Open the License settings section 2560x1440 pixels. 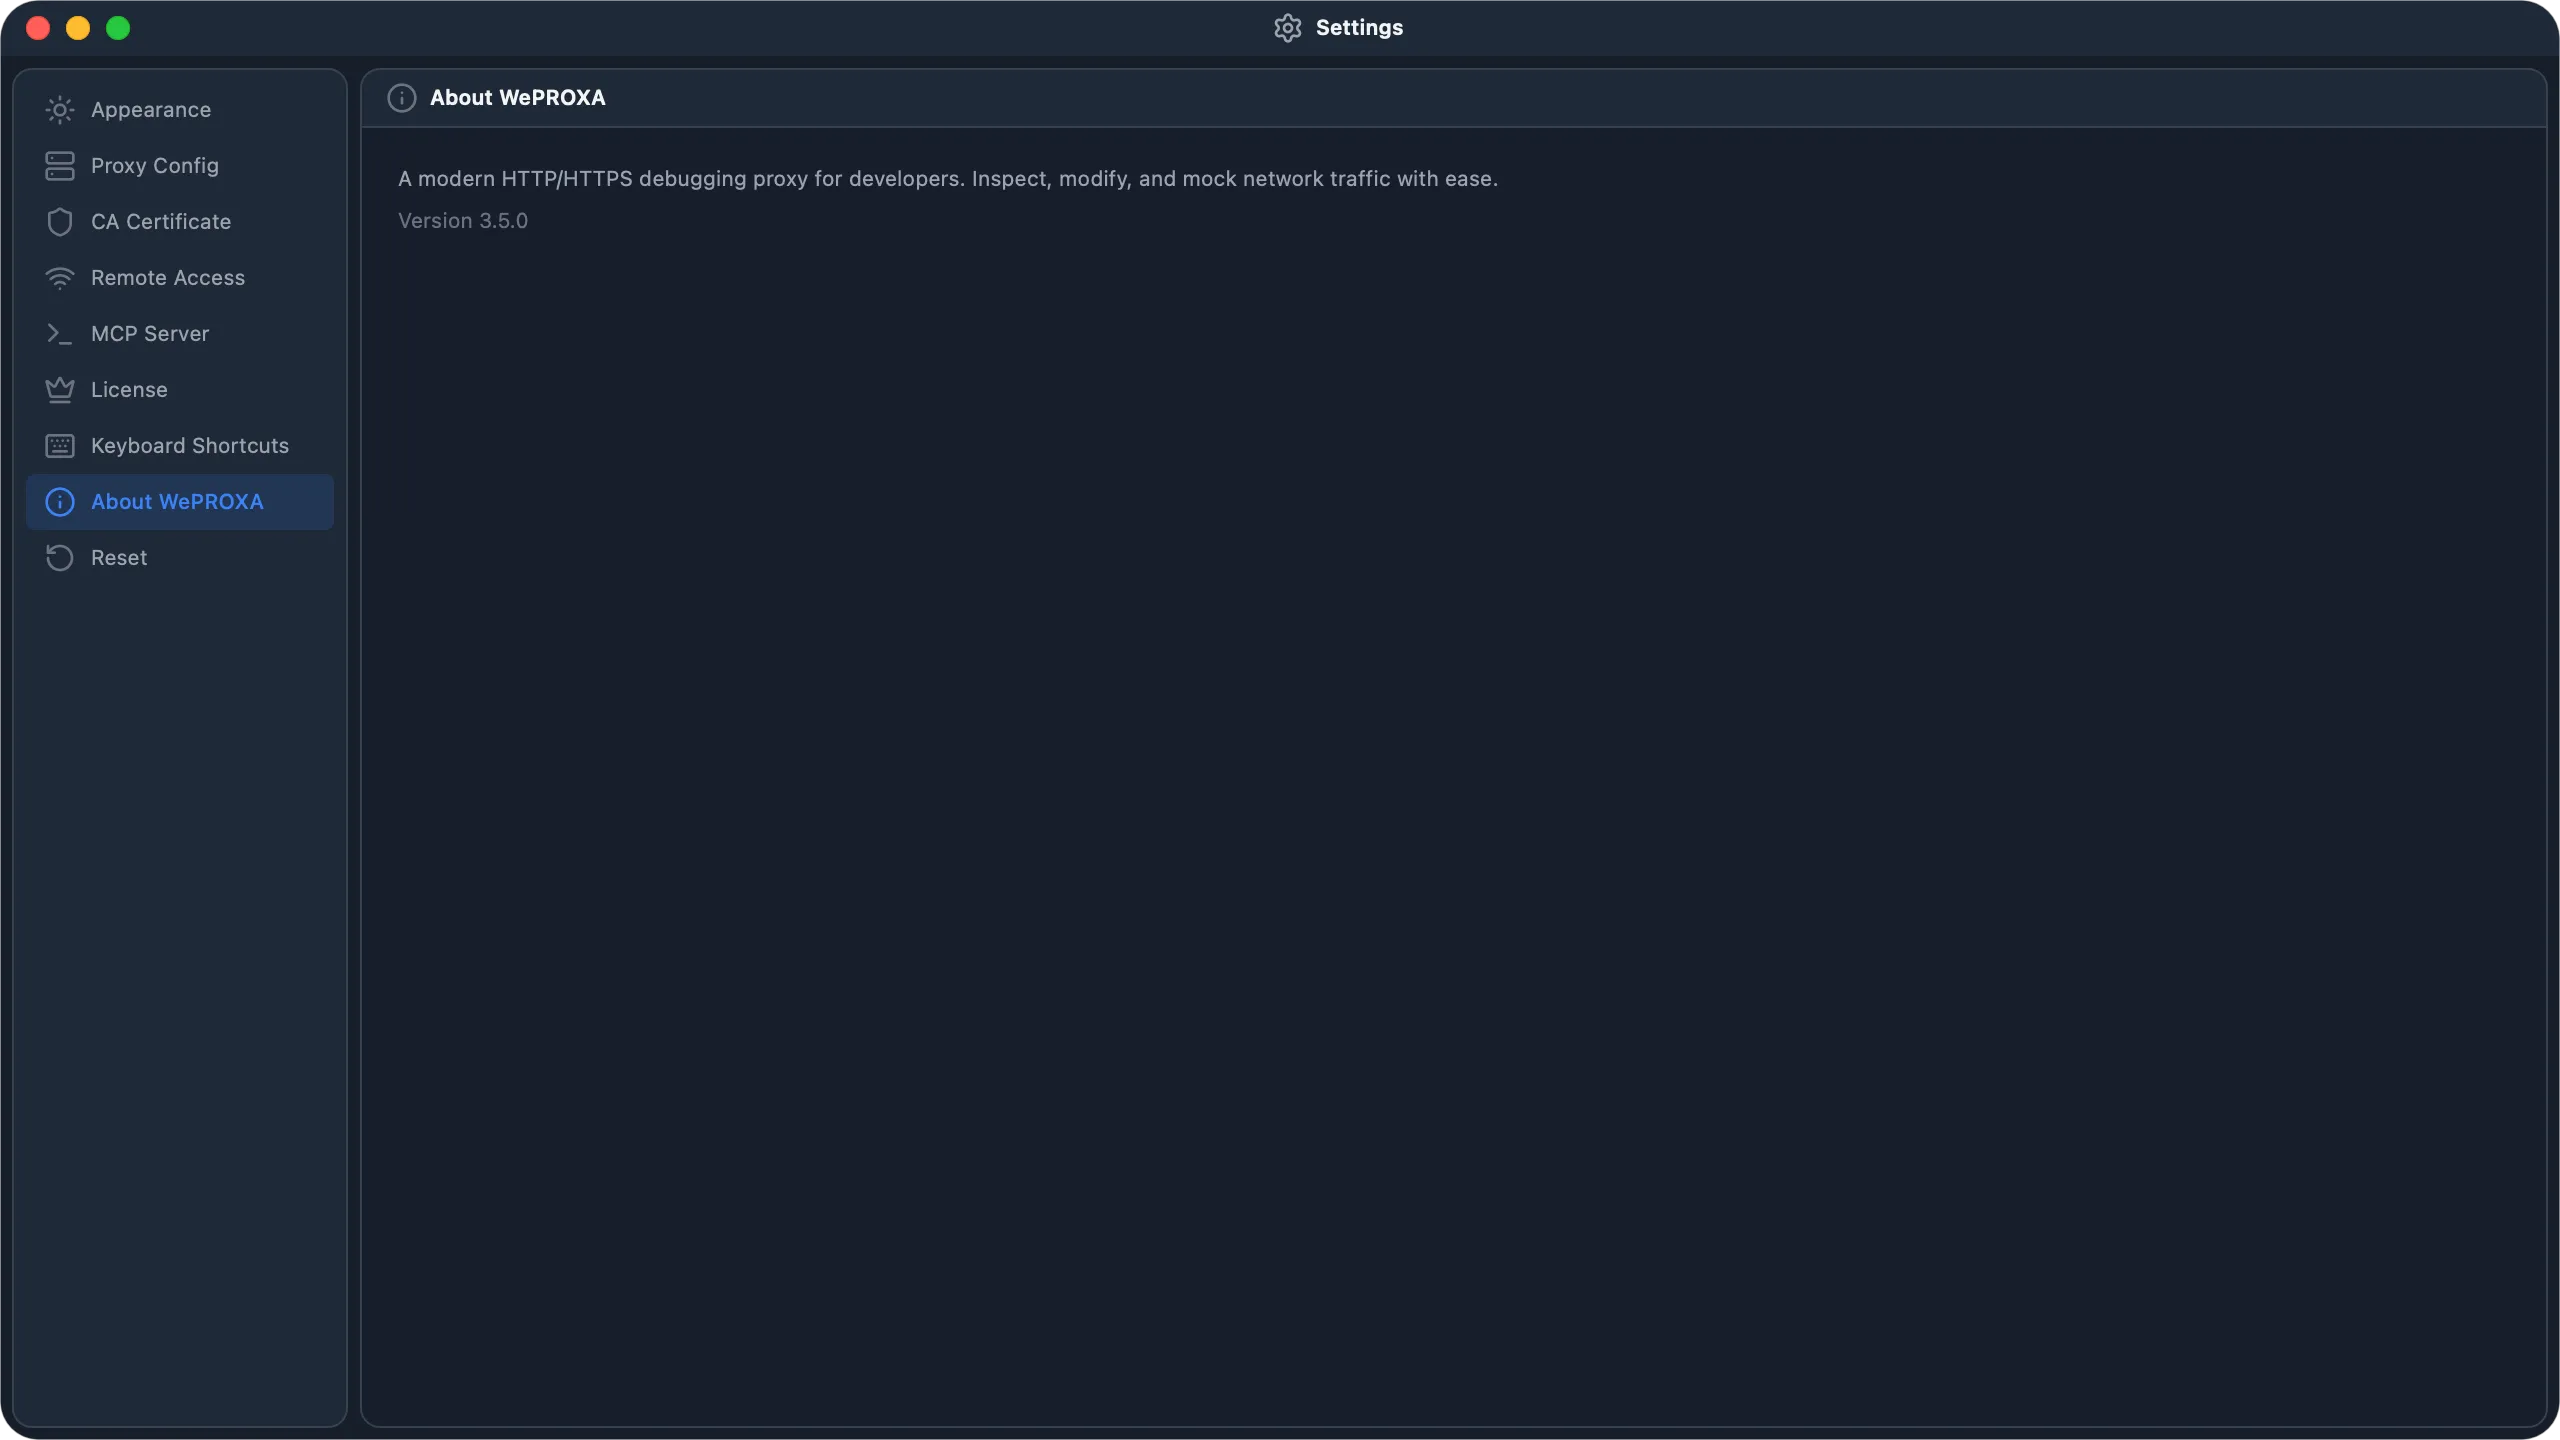180,390
